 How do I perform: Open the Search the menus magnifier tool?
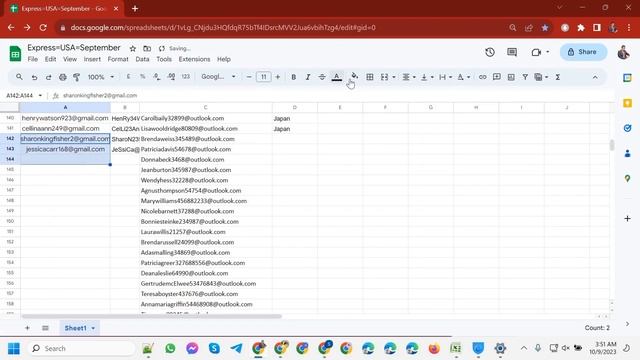(19, 77)
